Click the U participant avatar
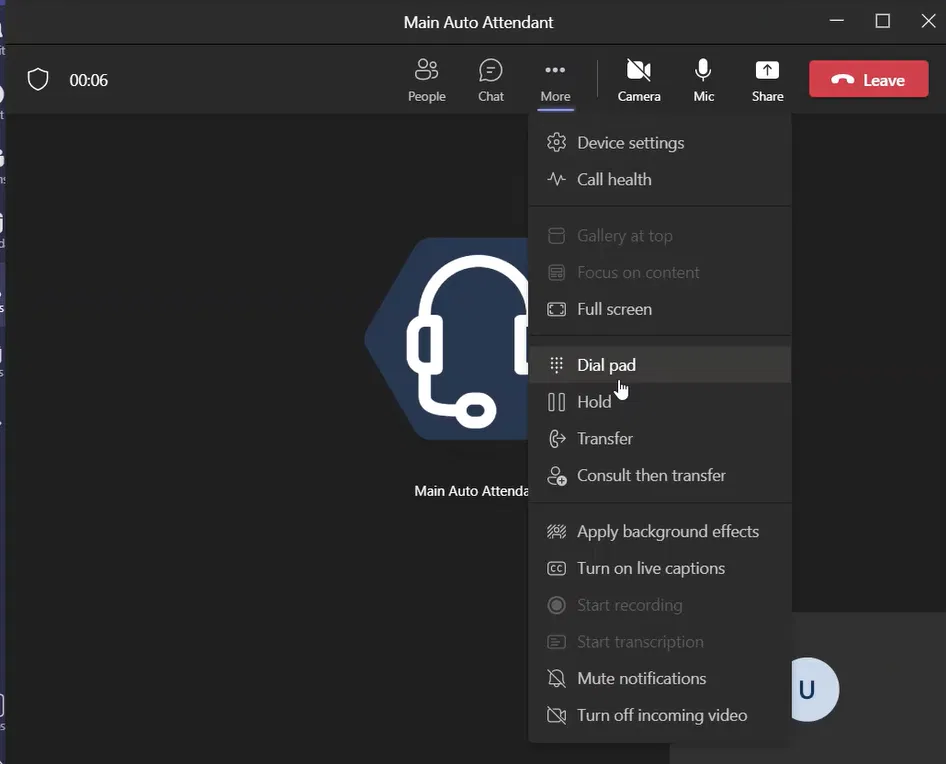Screen dimensions: 946x764 tap(812, 690)
